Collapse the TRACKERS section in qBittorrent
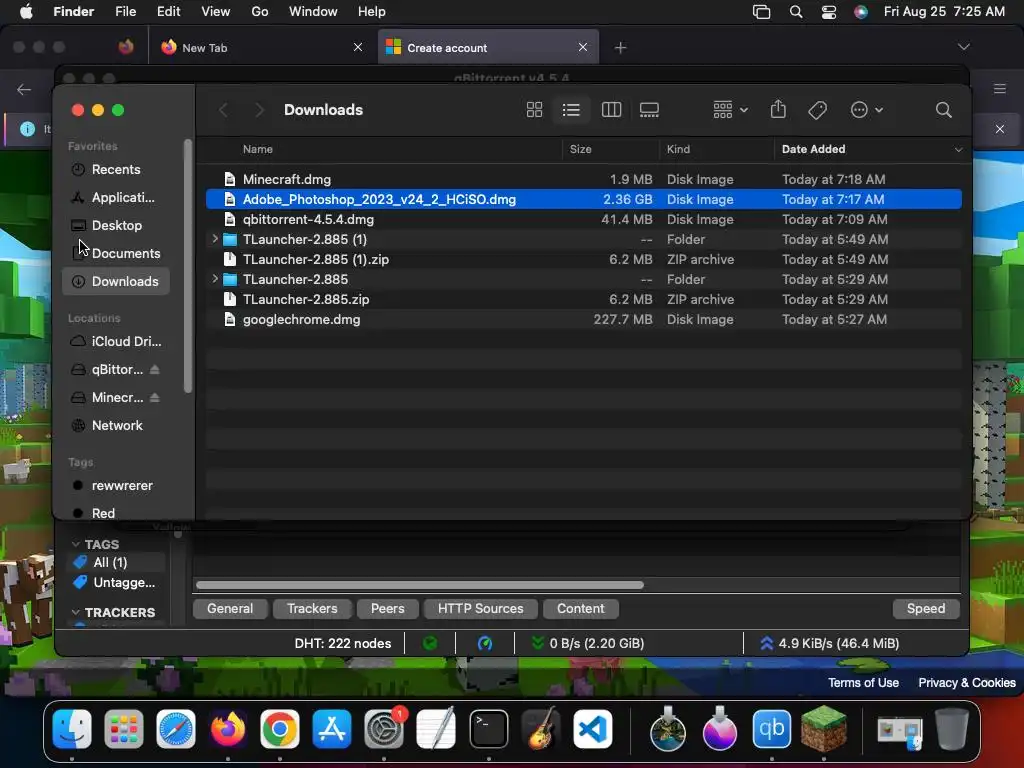The height and width of the screenshot is (768, 1024). click(76, 613)
